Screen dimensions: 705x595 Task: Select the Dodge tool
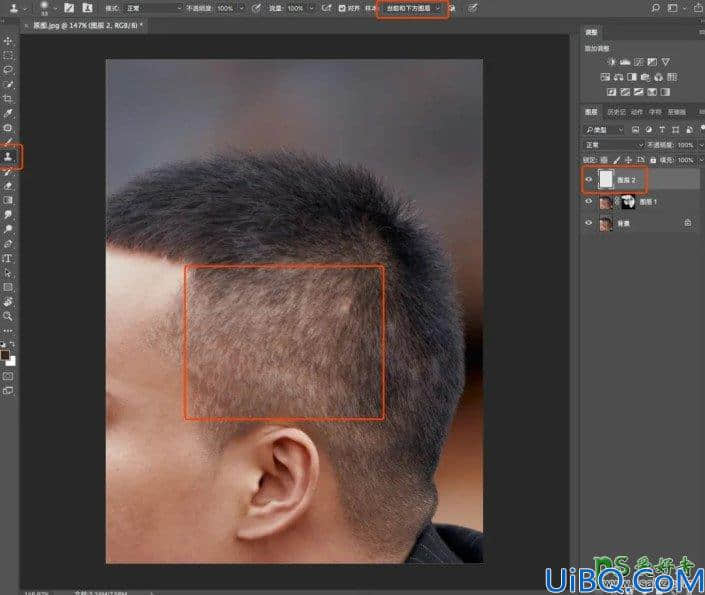click(x=8, y=229)
